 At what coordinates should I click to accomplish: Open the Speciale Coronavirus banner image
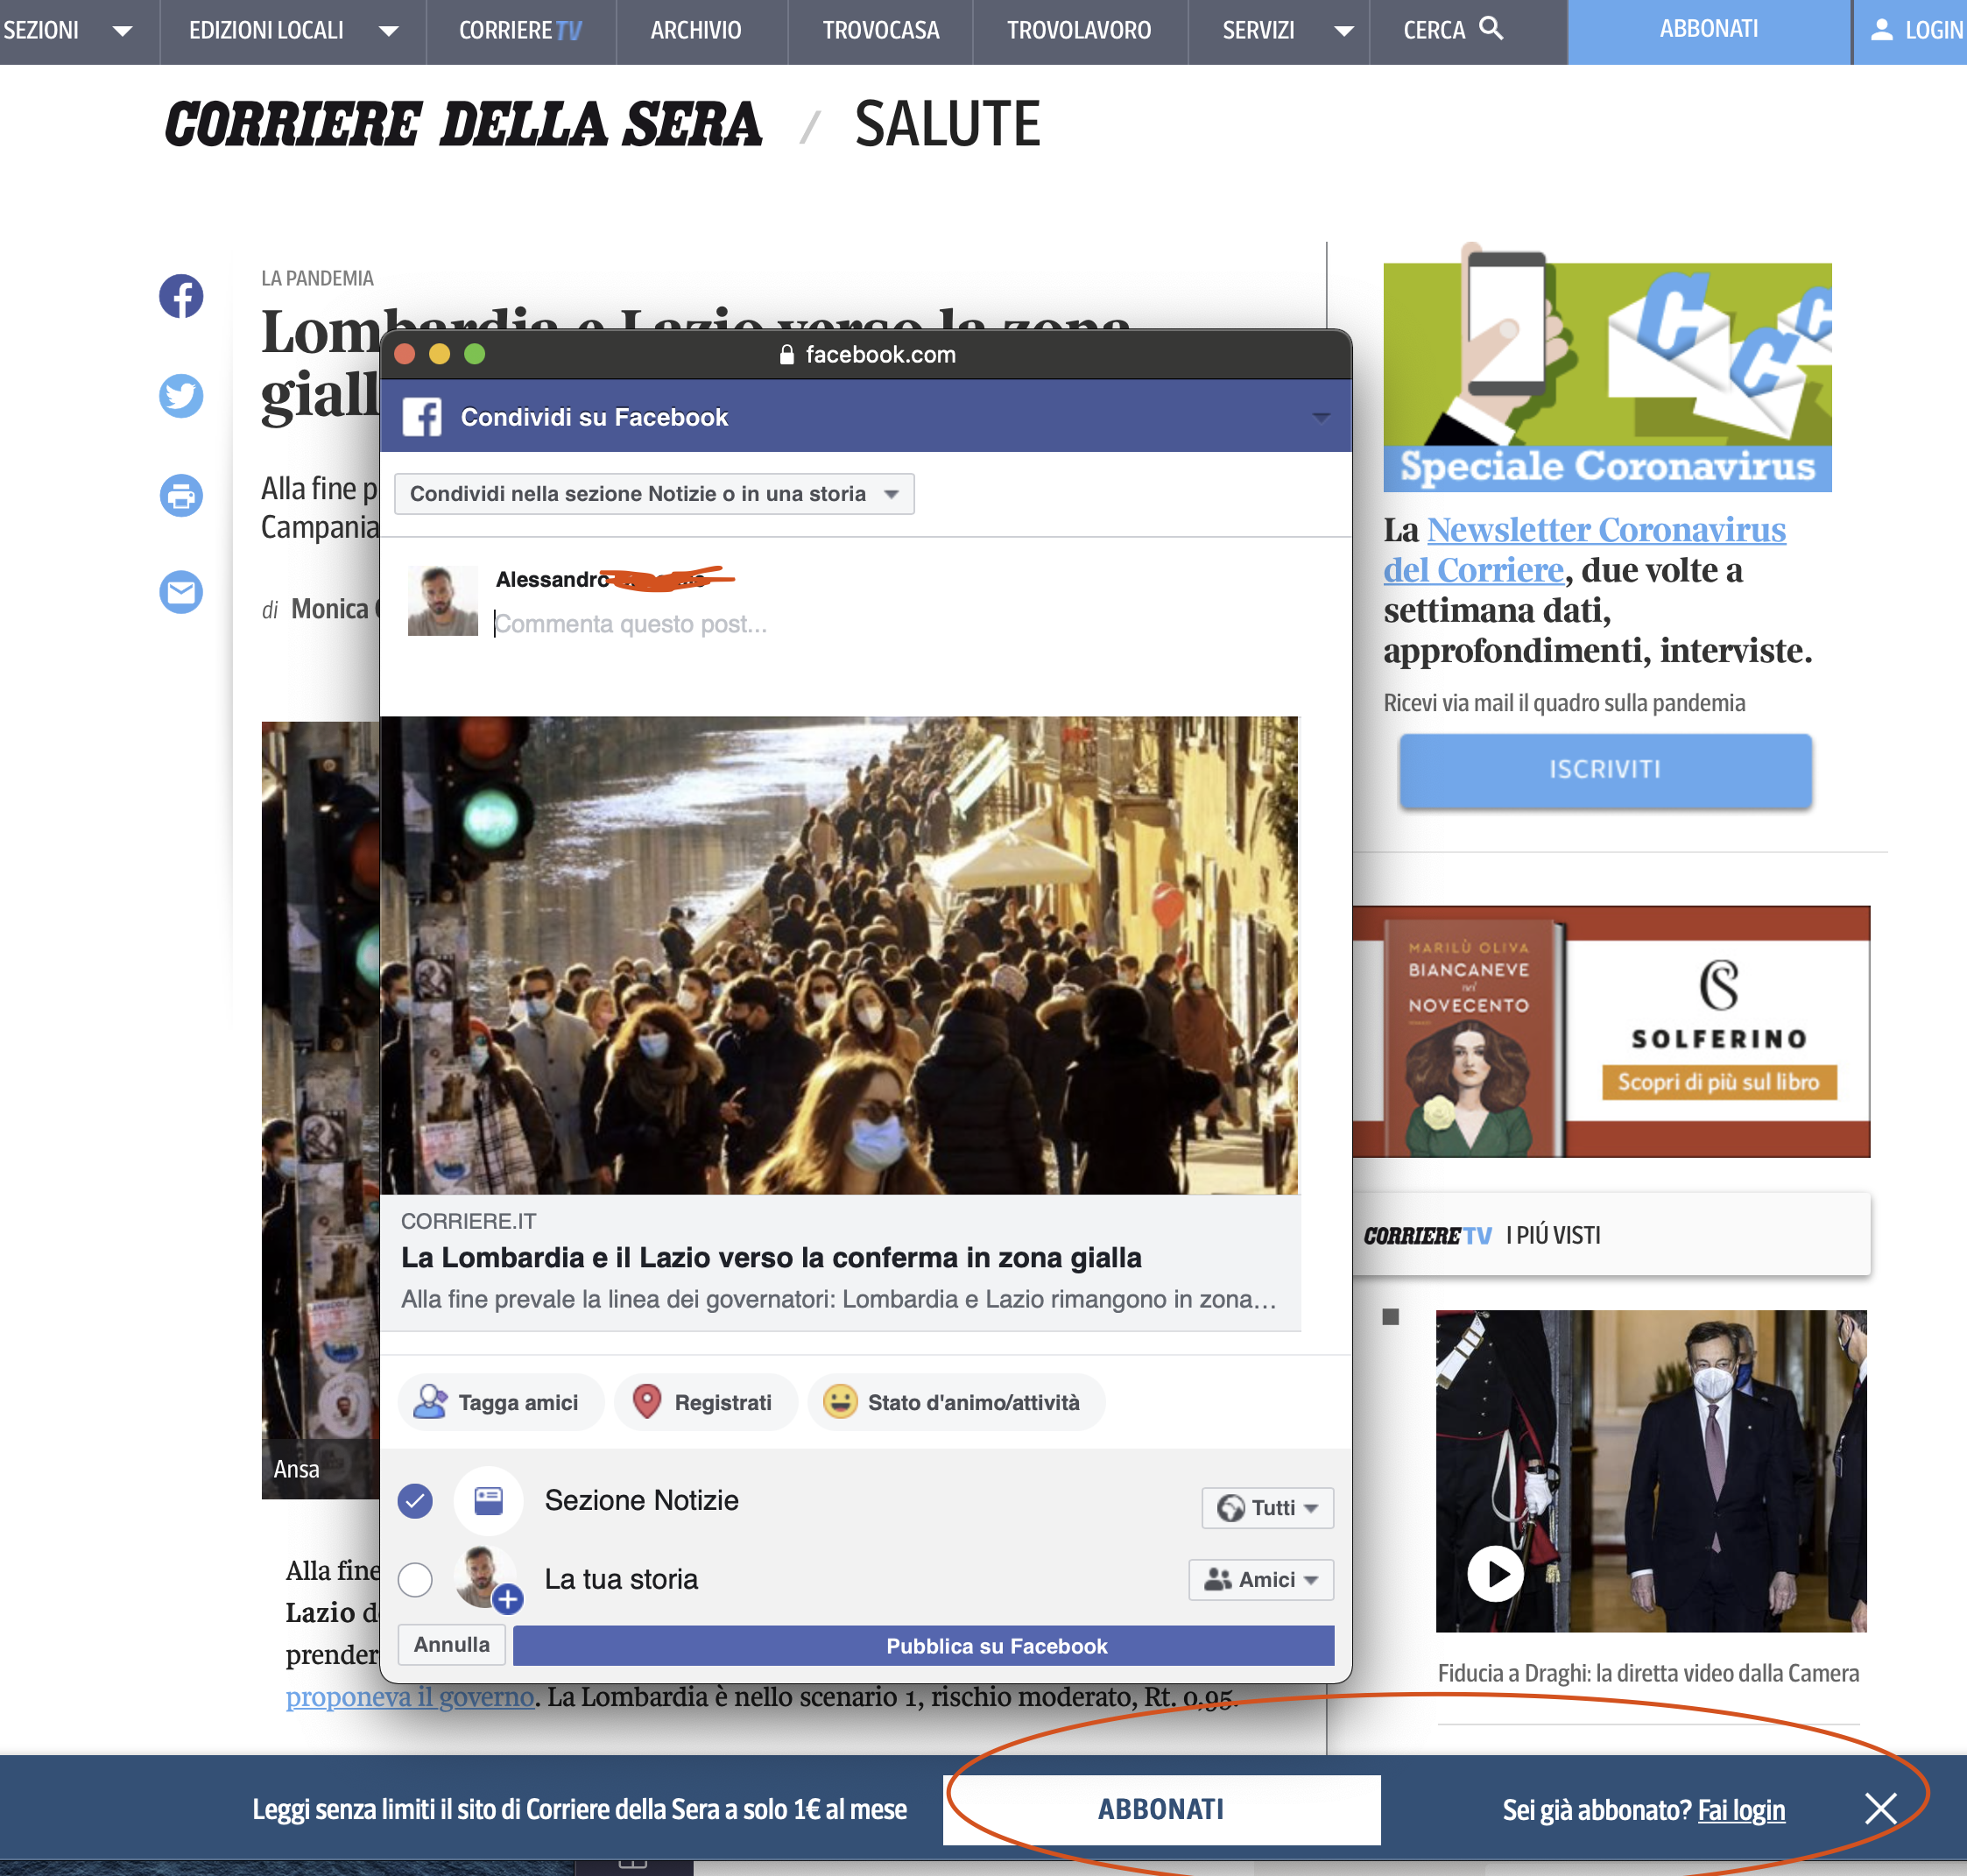(1607, 368)
